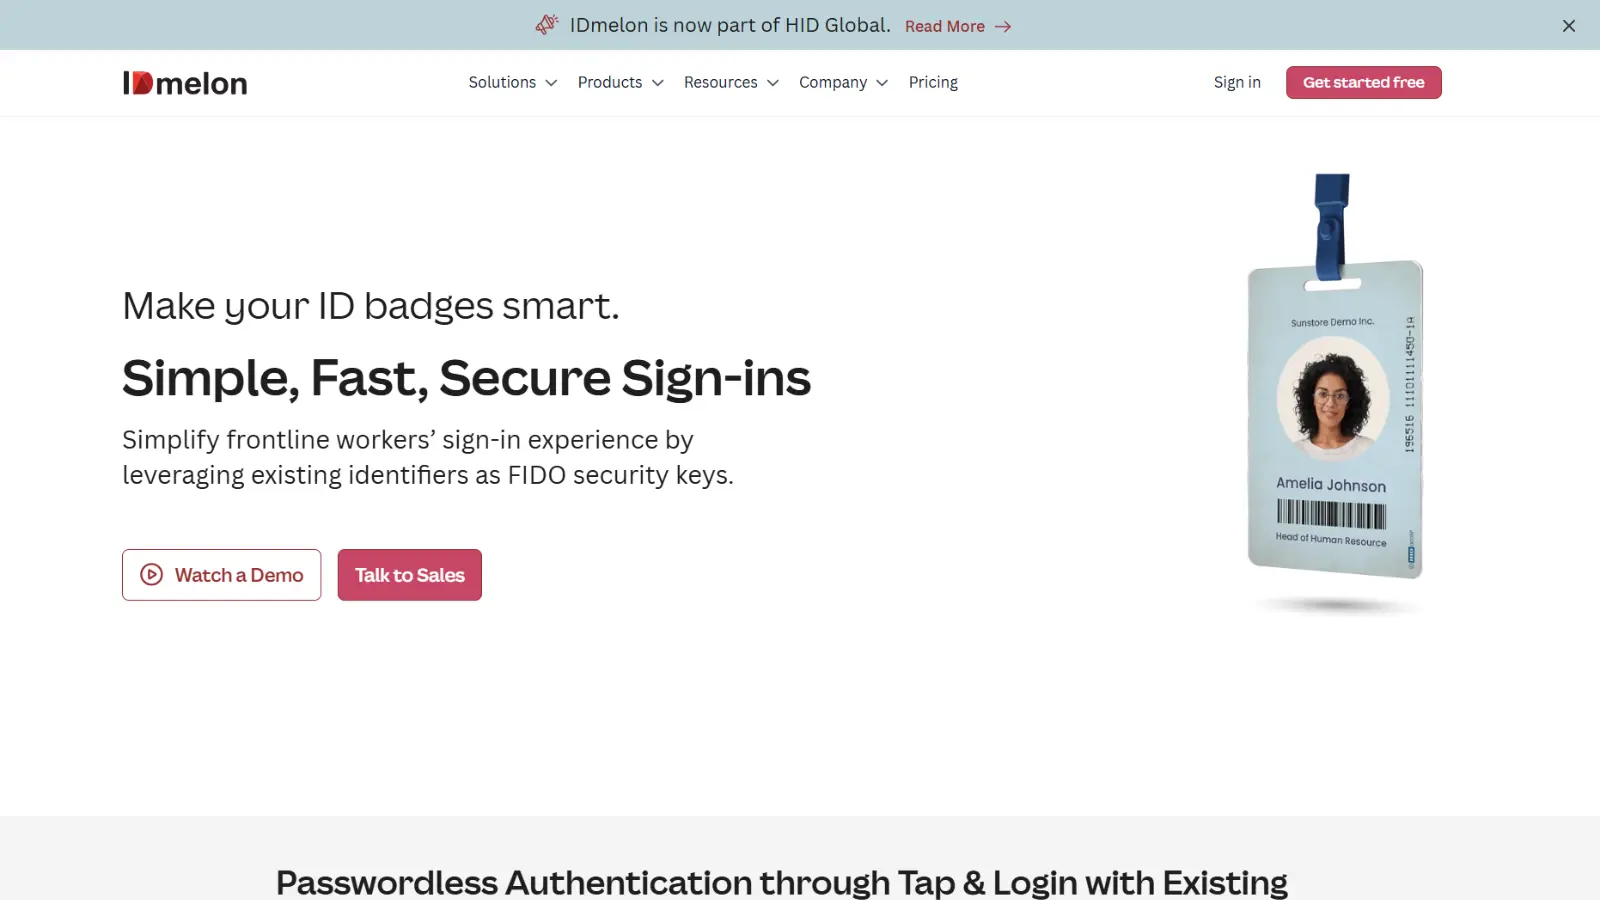Open the Products menu
This screenshot has width=1600, height=900.
coord(619,82)
